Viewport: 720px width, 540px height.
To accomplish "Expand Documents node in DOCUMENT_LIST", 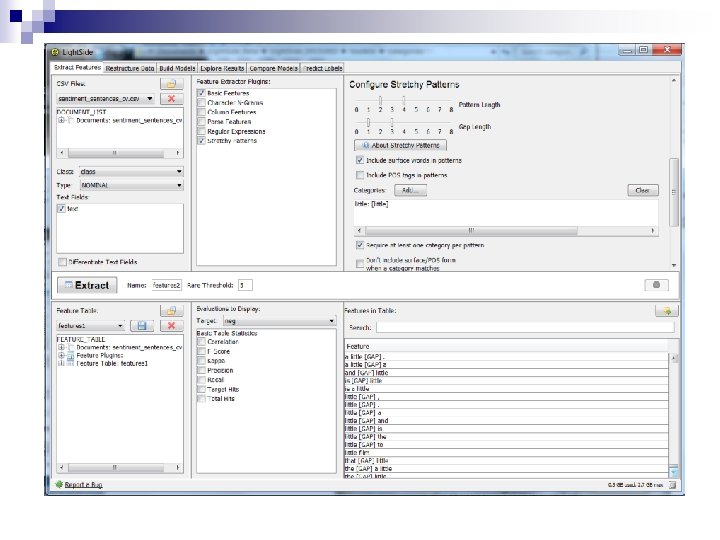I will click(61, 120).
